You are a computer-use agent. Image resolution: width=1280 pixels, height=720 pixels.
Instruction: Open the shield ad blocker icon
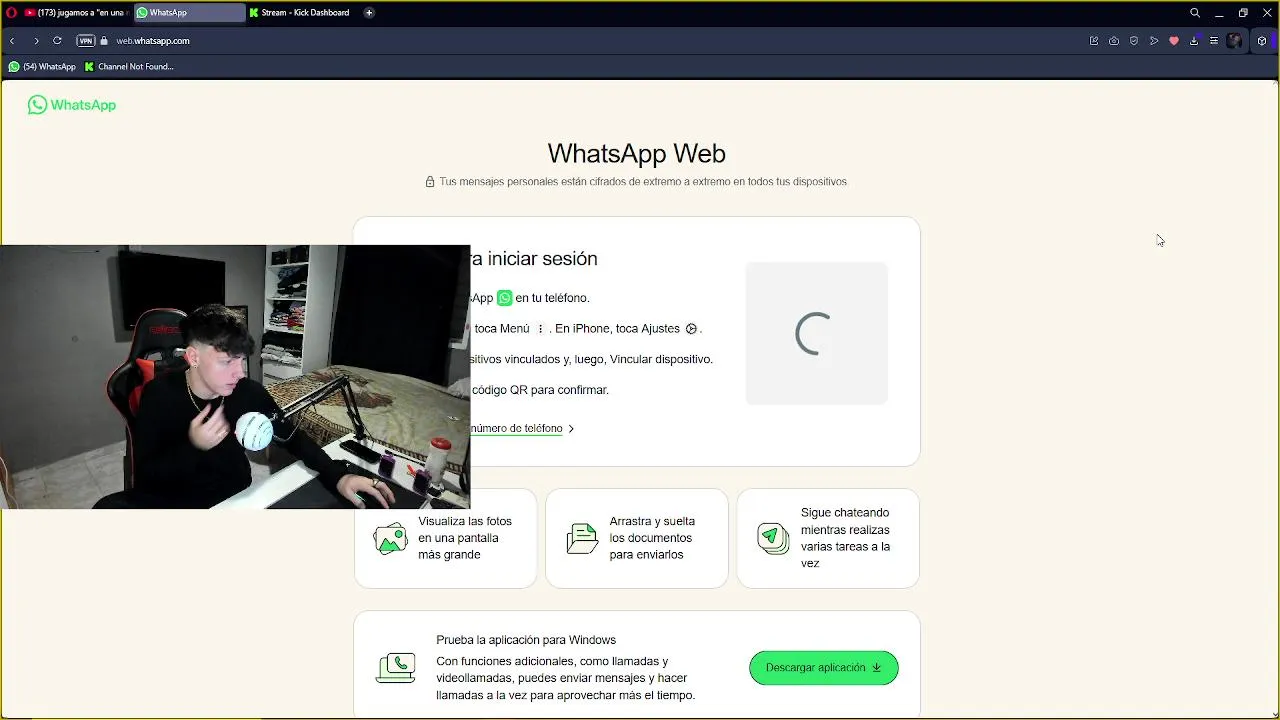(x=1134, y=41)
